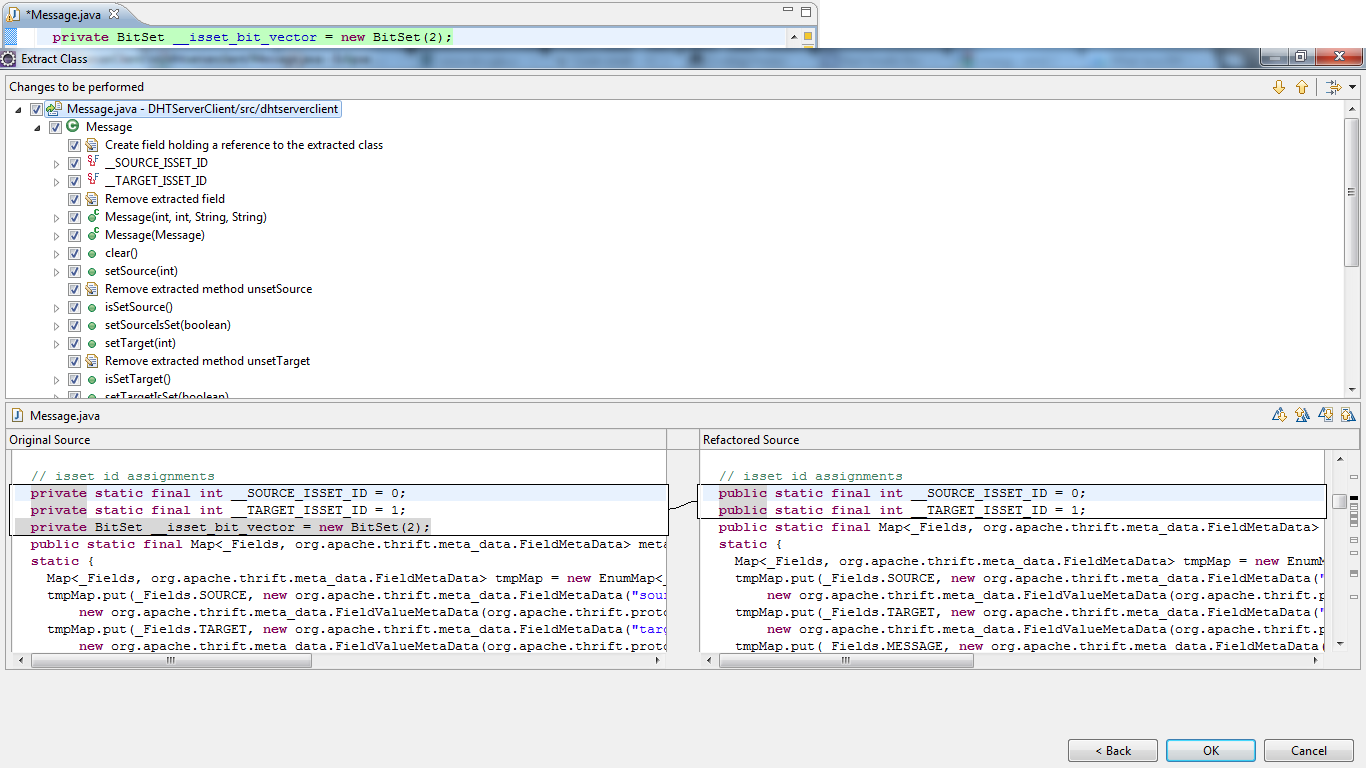Uncheck Remove extracted method unsetSource
Viewport: 1366px width, 768px height.
pos(74,288)
